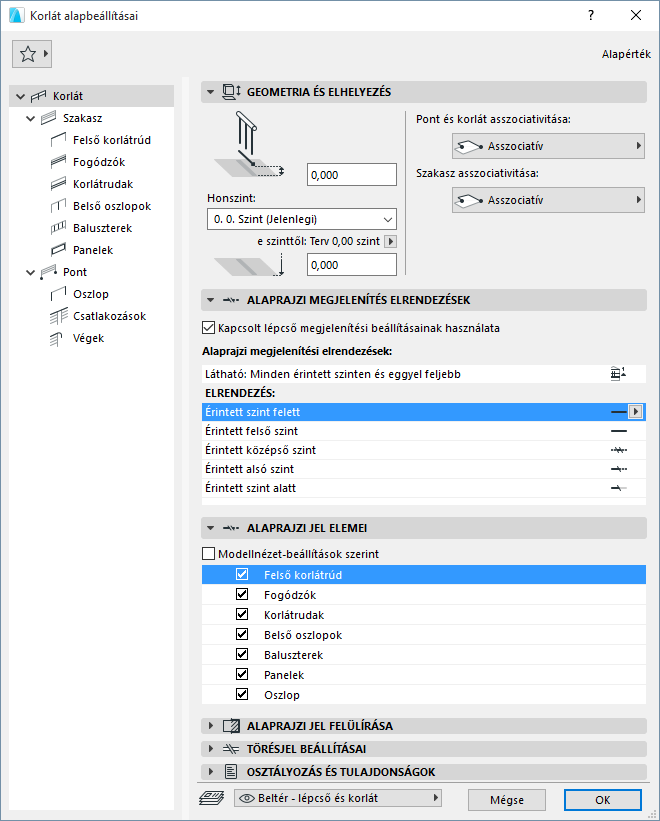Open the Honszint story dropdown
Image resolution: width=660 pixels, height=821 pixels.
click(x=301, y=219)
